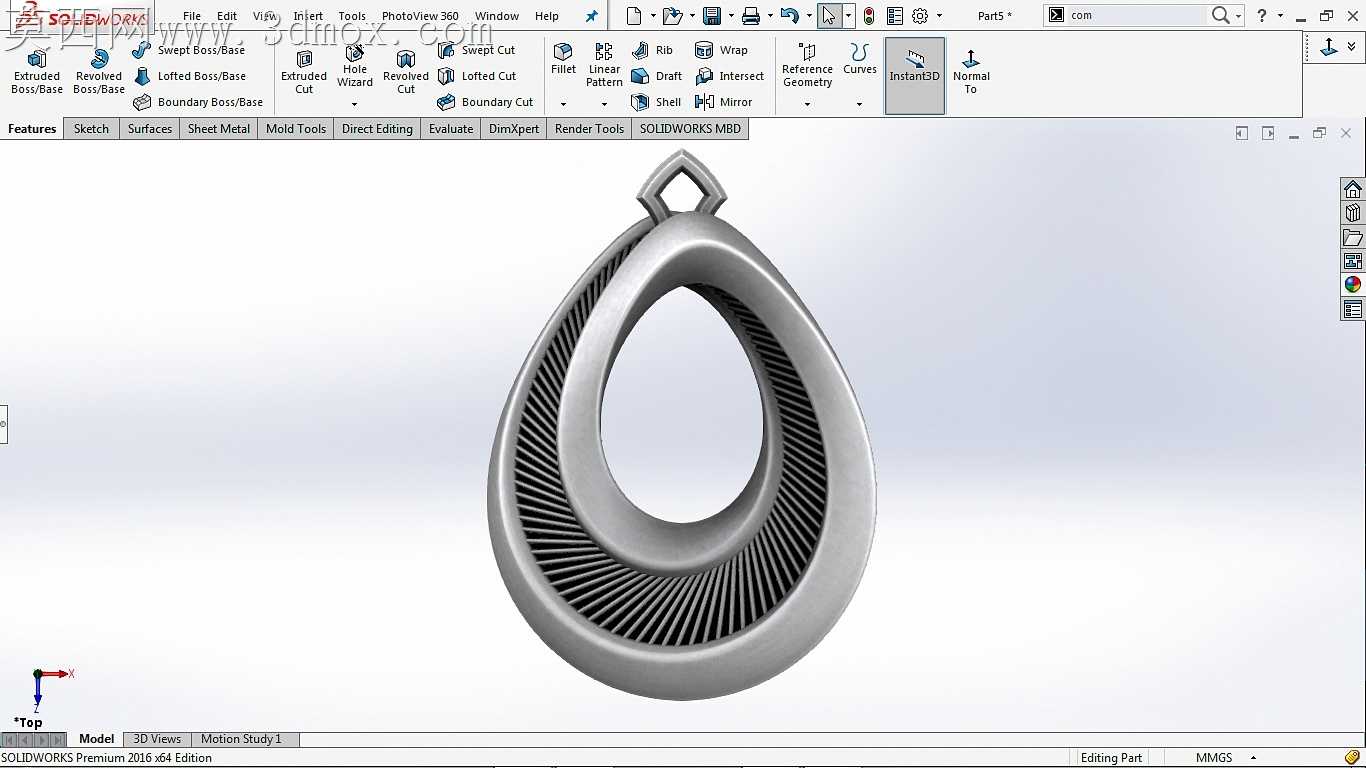Click the New document icon
Viewport: 1366px width, 768px height.
(633, 16)
